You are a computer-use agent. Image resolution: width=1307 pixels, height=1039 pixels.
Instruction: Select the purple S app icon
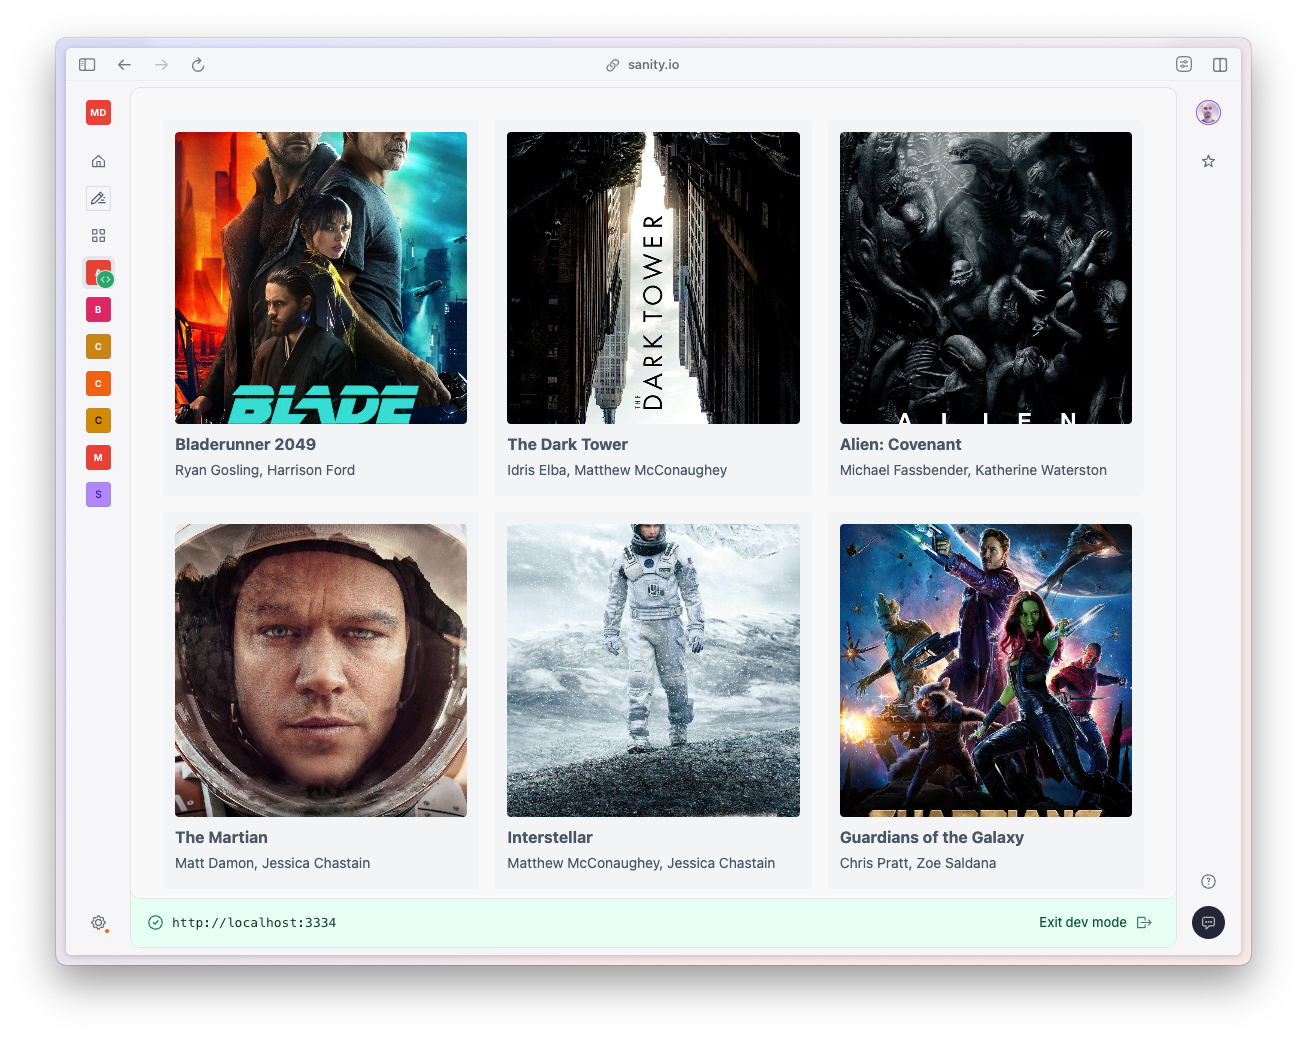tap(98, 495)
